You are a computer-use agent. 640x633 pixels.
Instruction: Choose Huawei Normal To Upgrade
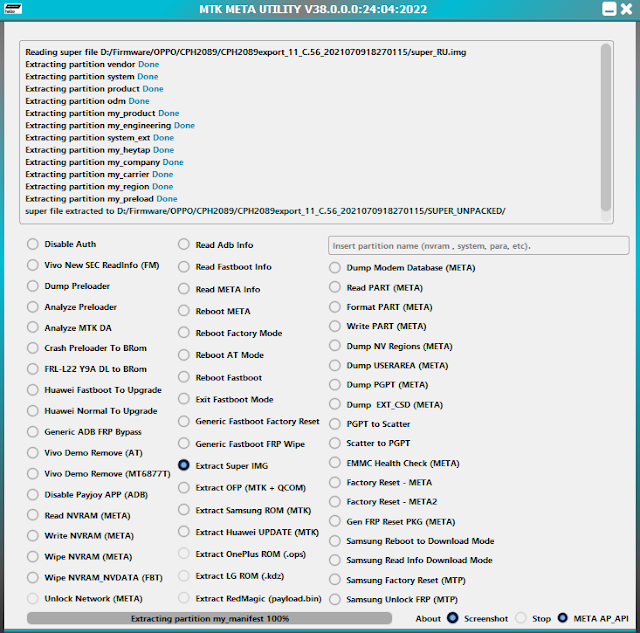click(33, 411)
